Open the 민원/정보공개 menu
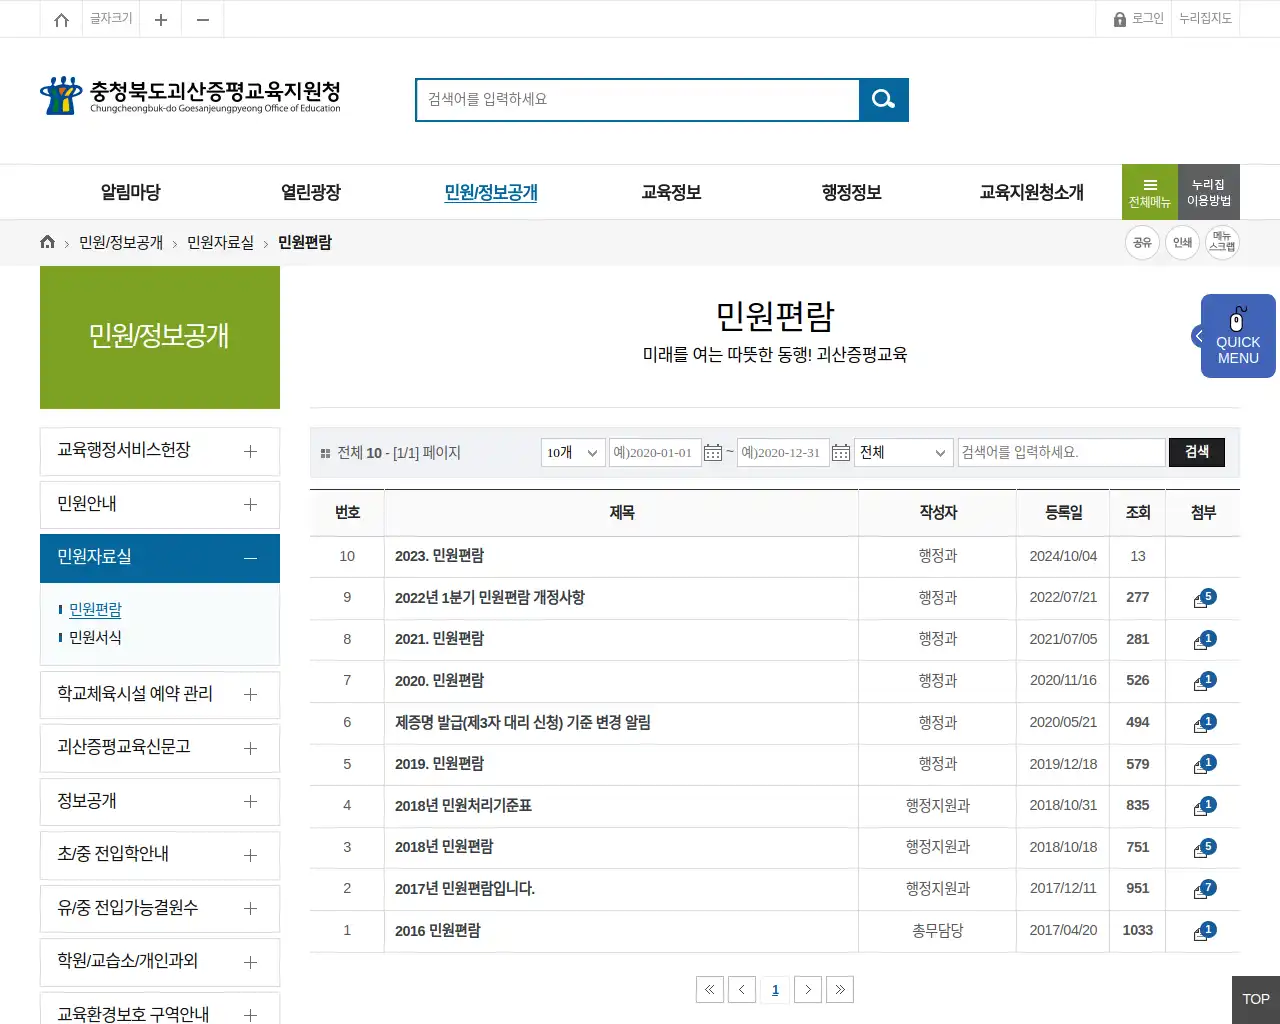 point(491,192)
